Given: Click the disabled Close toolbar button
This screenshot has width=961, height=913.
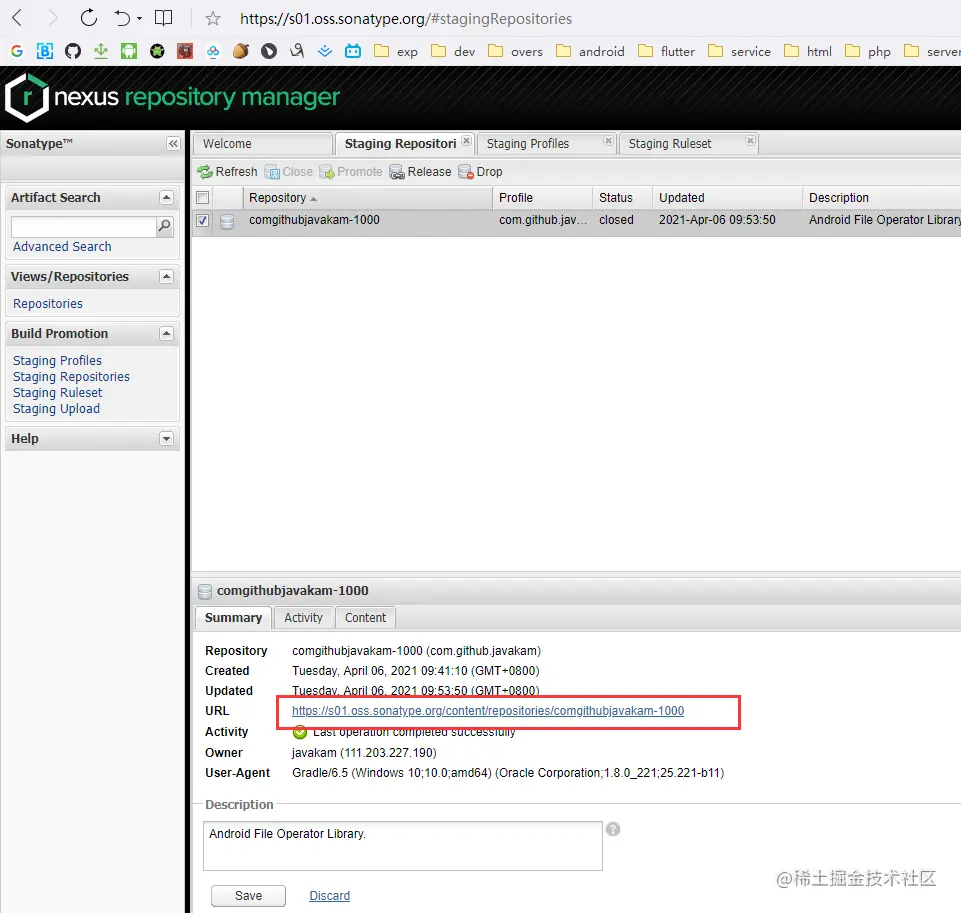Looking at the screenshot, I should tap(289, 172).
